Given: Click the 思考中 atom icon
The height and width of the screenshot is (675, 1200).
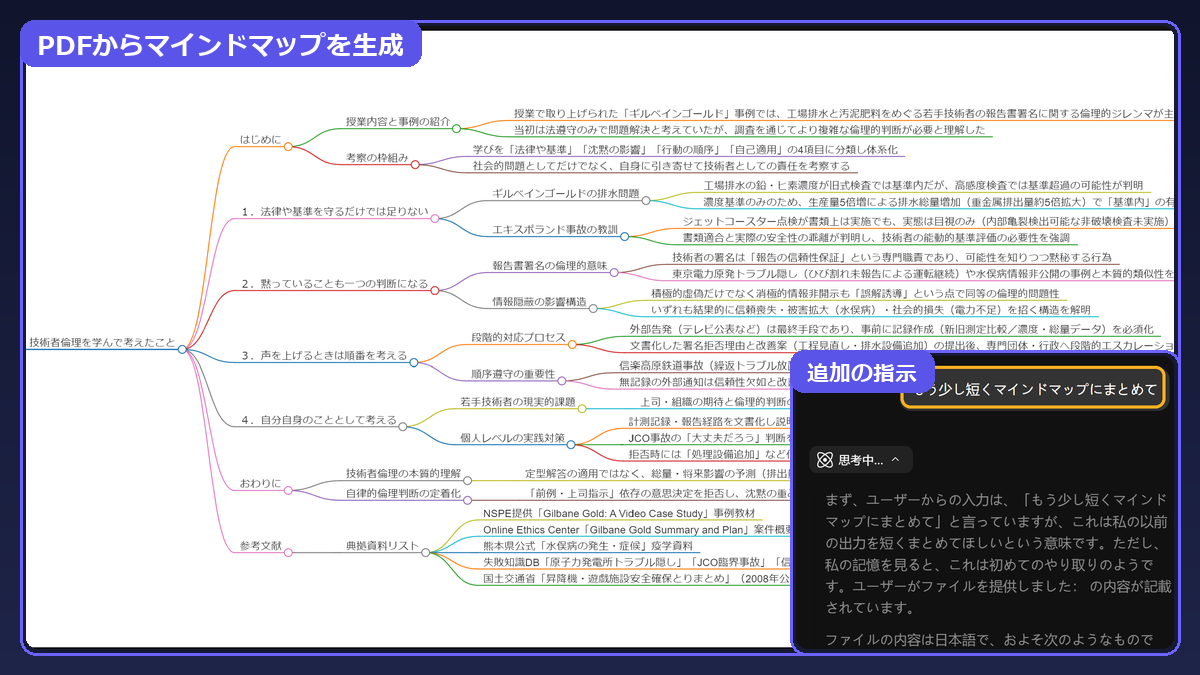Looking at the screenshot, I should tap(825, 460).
